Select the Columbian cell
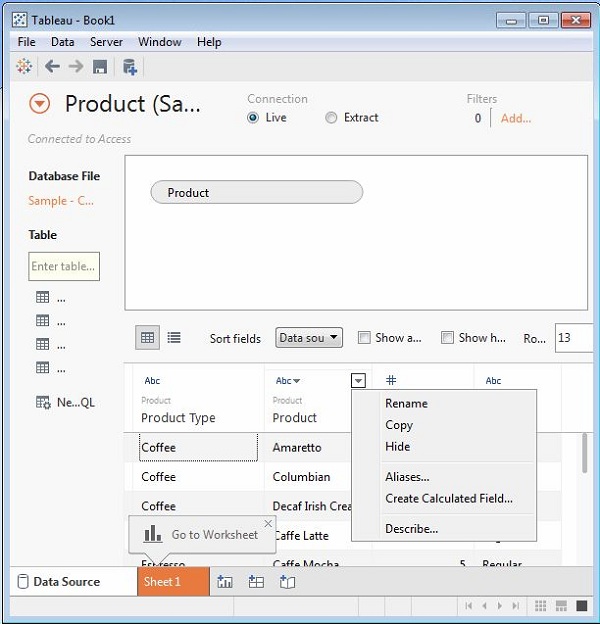Viewport: 600px width, 624px height. point(301,477)
